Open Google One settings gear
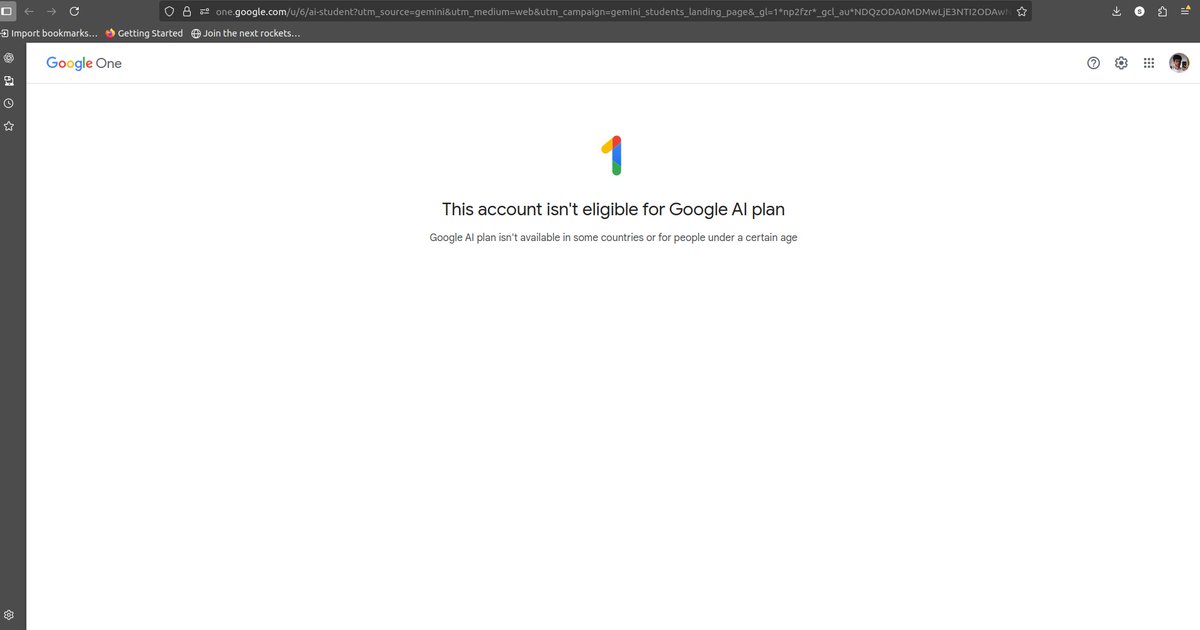 click(x=1121, y=63)
